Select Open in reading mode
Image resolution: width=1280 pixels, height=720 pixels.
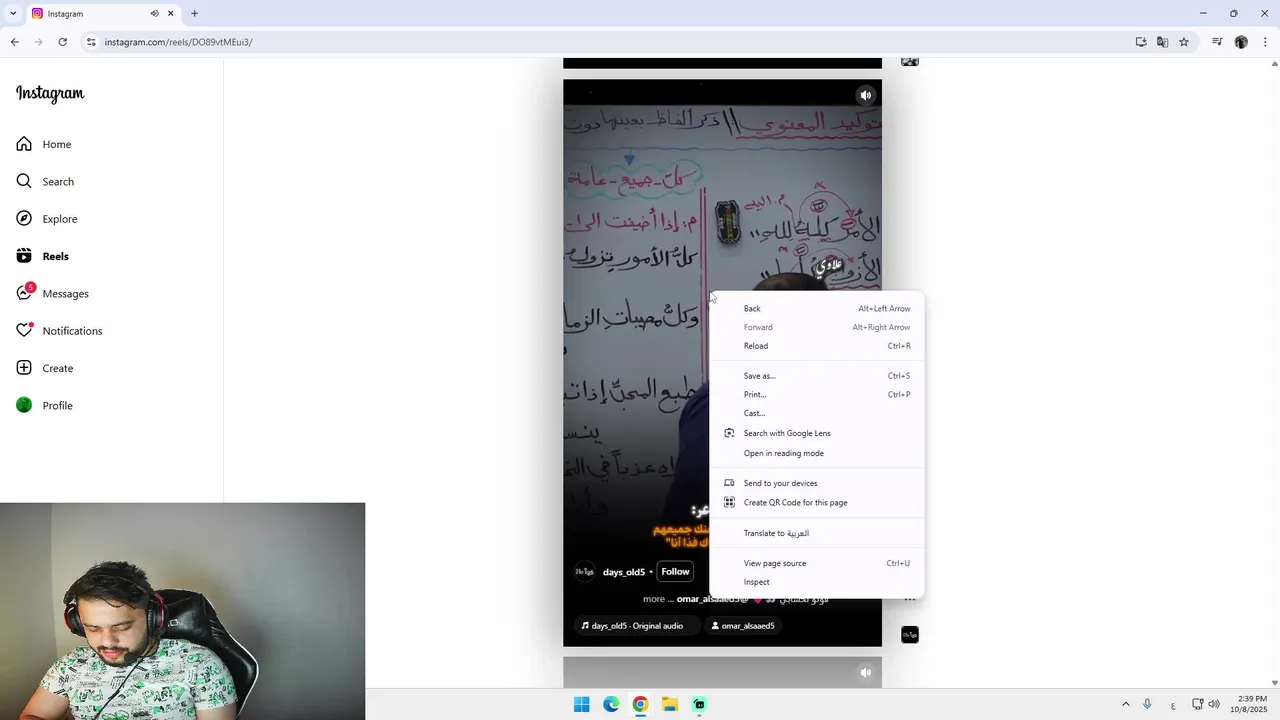click(x=817, y=453)
